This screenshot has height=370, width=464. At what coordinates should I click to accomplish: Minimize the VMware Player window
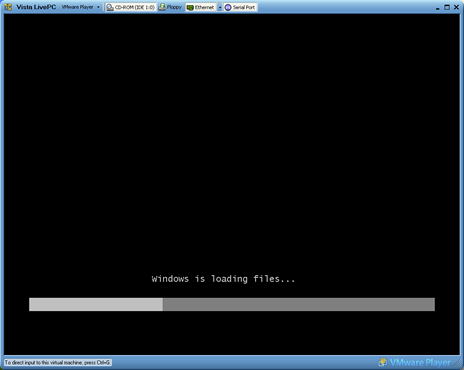click(x=438, y=8)
